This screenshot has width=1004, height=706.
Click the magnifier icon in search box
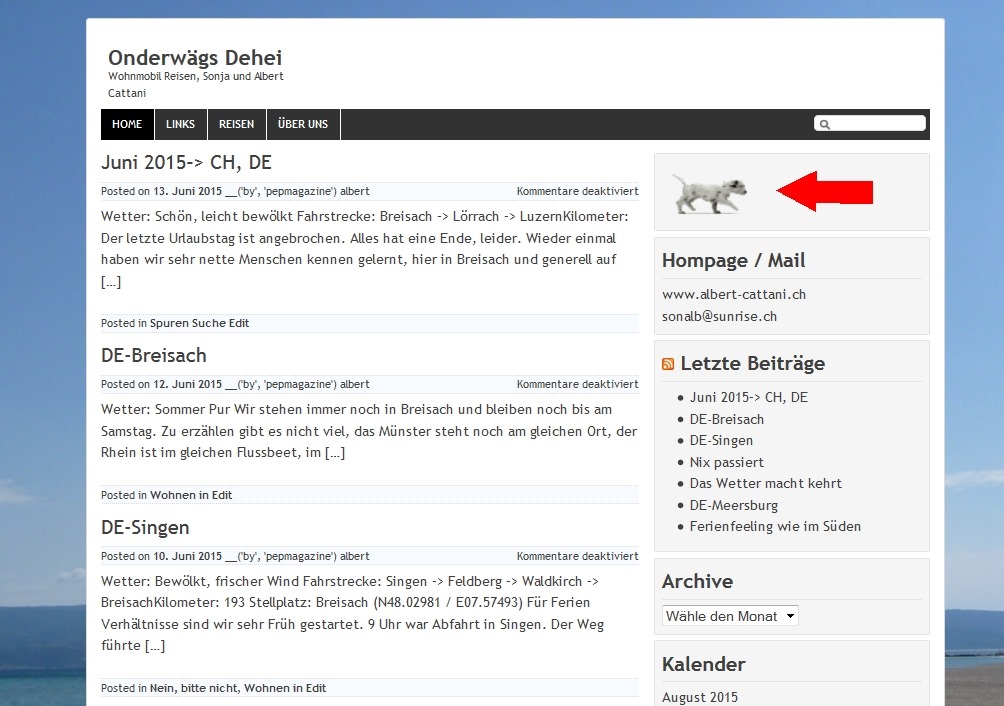pos(825,125)
